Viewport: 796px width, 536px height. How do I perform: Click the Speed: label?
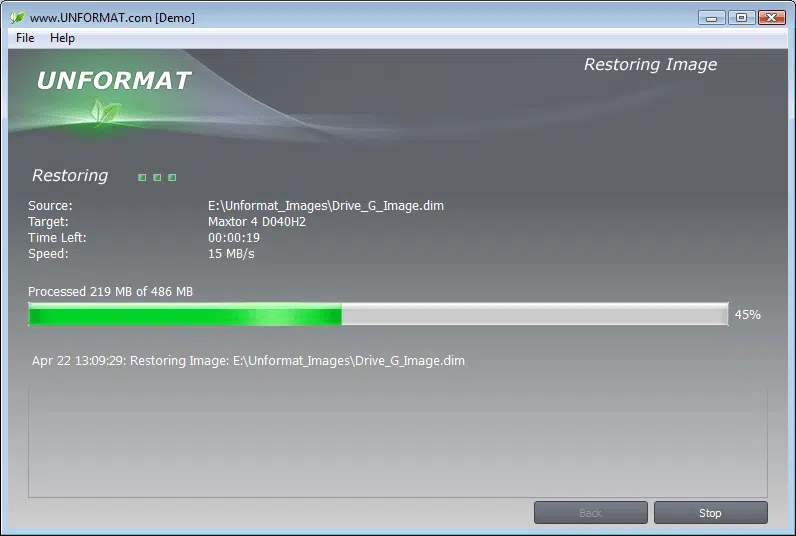48,254
